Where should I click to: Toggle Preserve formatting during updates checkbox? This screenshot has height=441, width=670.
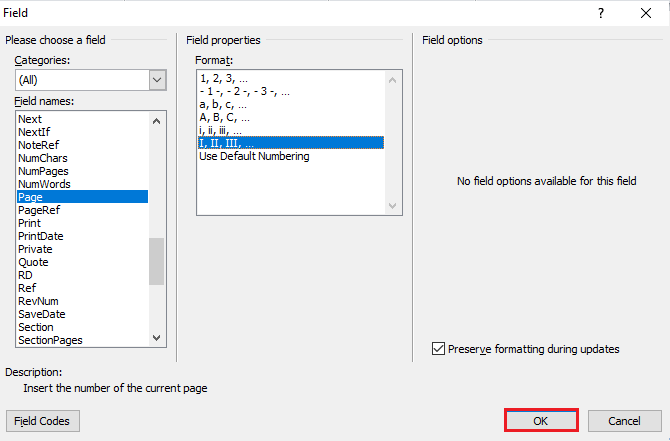[x=438, y=349]
